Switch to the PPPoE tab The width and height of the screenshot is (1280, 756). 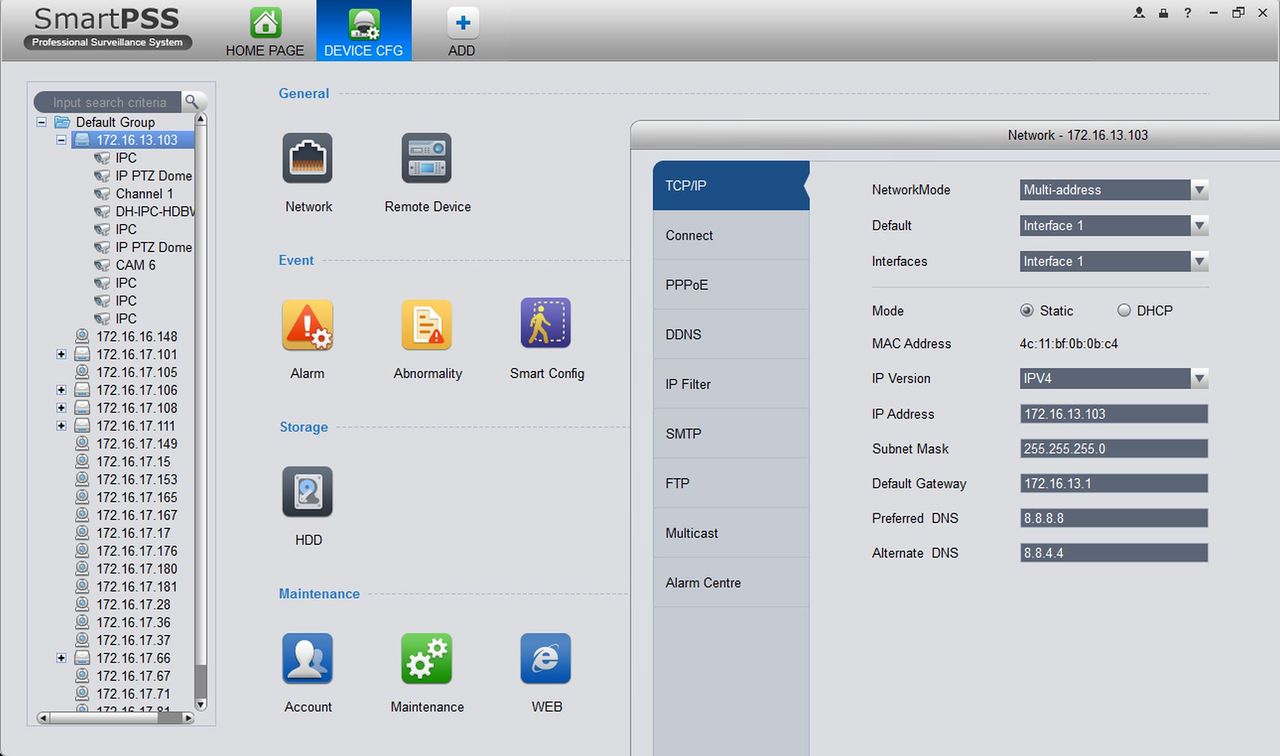click(x=731, y=285)
